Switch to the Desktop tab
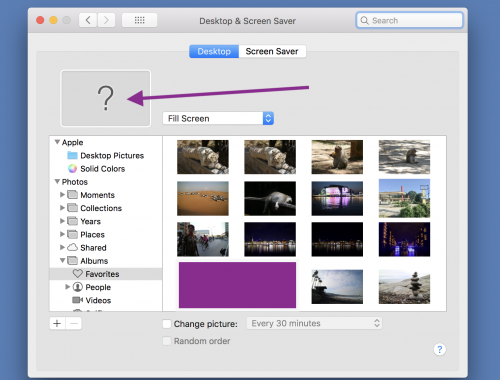Screen dimensions: 500x380 pos(214,51)
